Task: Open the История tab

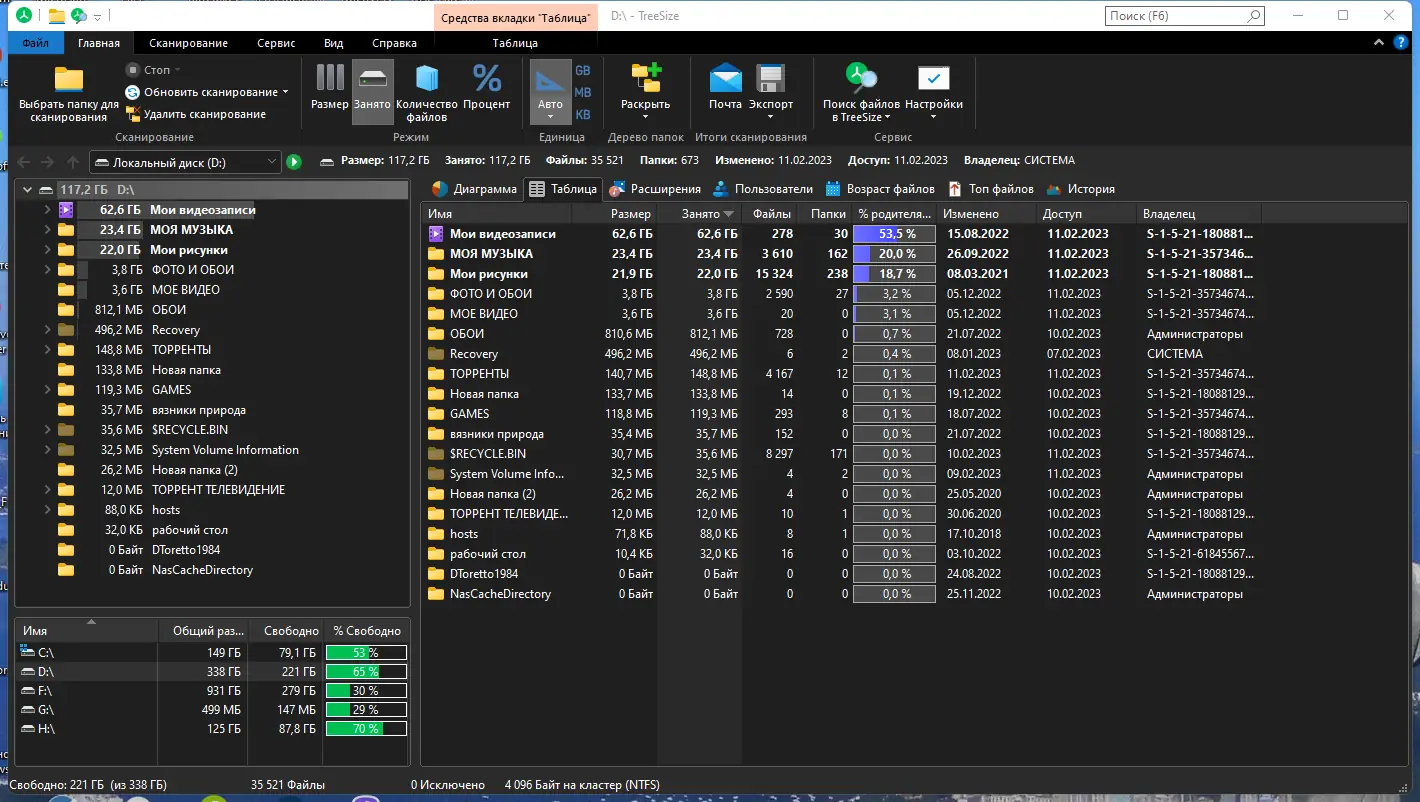Action: 1080,189
